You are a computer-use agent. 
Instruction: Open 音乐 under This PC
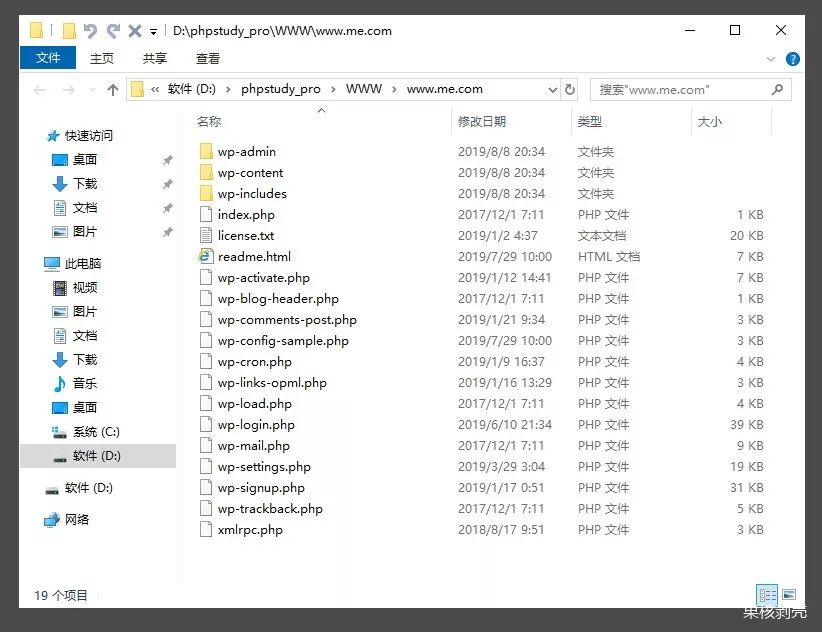(x=84, y=383)
